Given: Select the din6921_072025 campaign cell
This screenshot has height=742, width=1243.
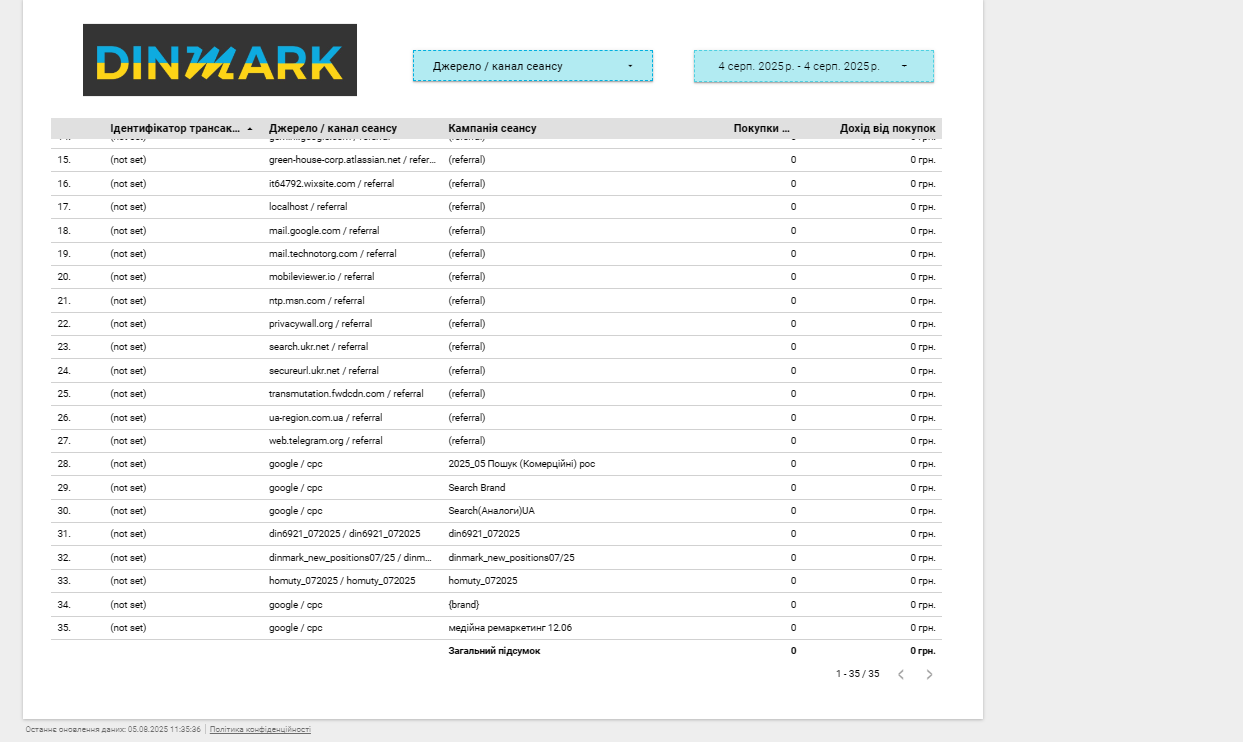Looking at the screenshot, I should 484,534.
